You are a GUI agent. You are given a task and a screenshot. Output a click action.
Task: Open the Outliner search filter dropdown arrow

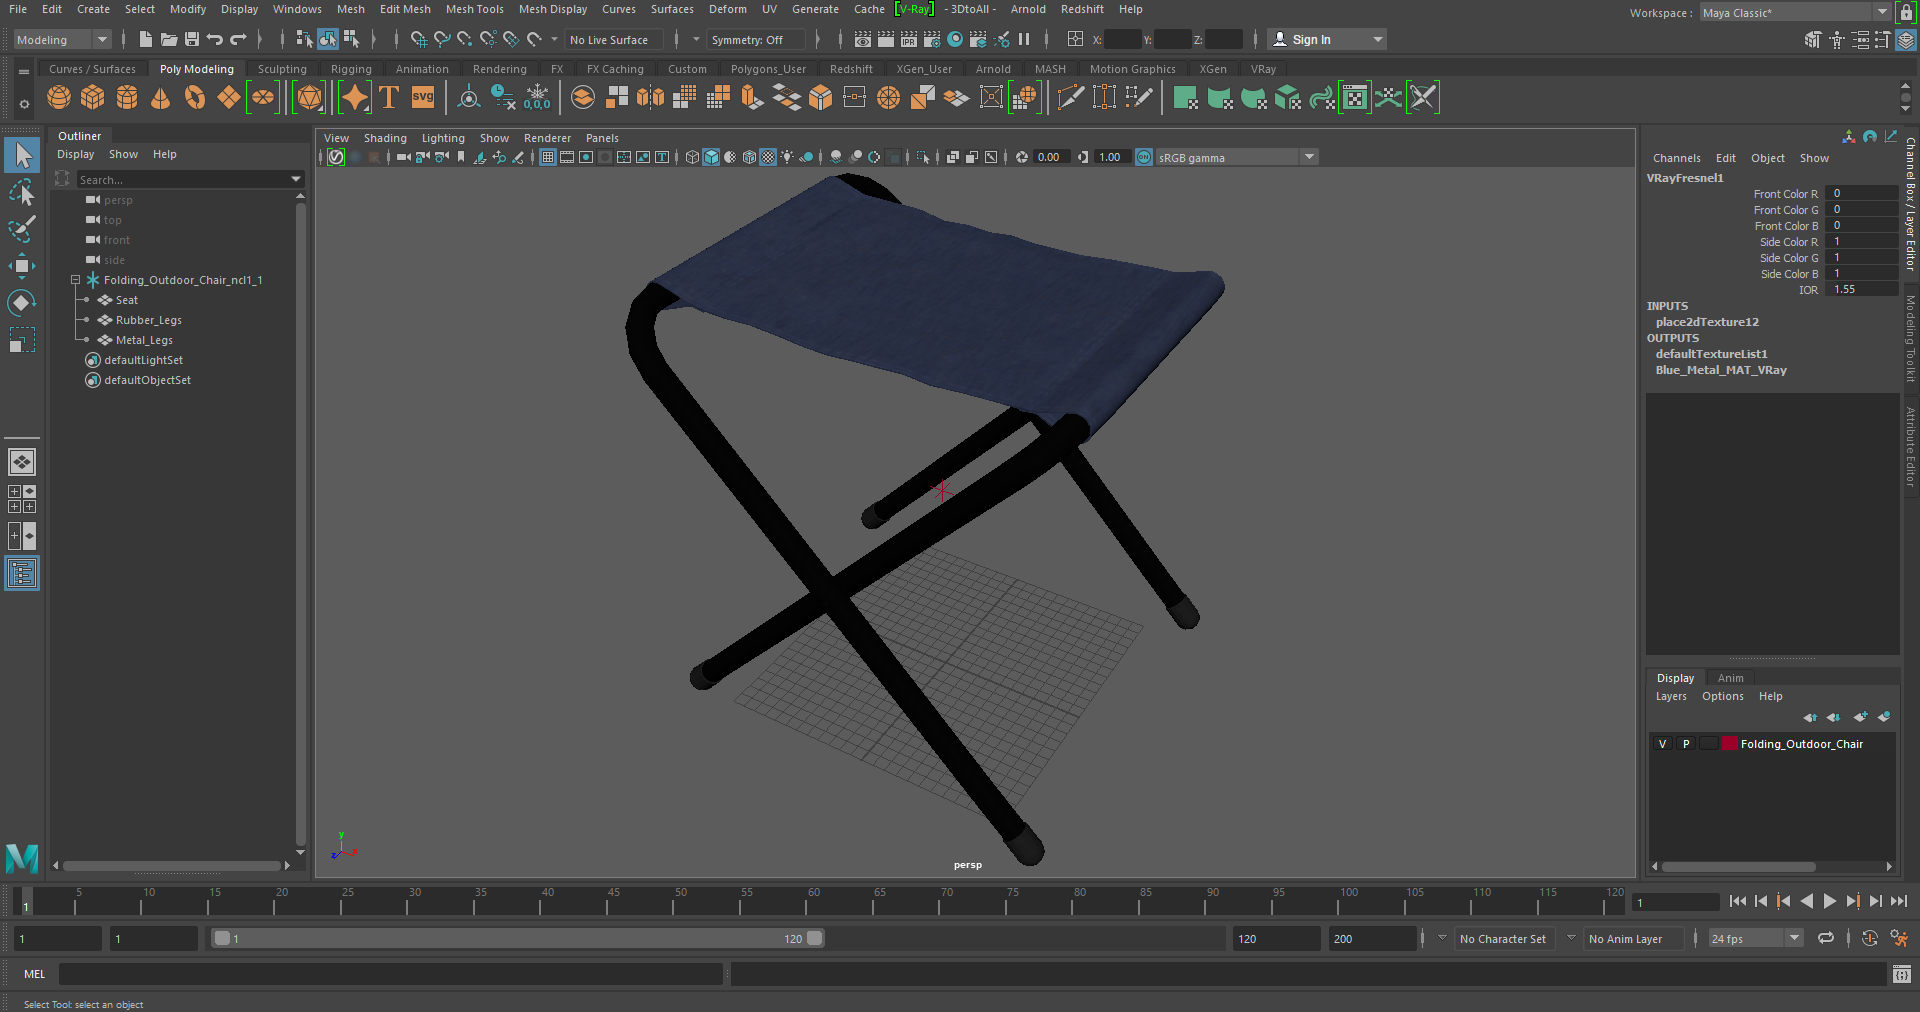coord(295,179)
